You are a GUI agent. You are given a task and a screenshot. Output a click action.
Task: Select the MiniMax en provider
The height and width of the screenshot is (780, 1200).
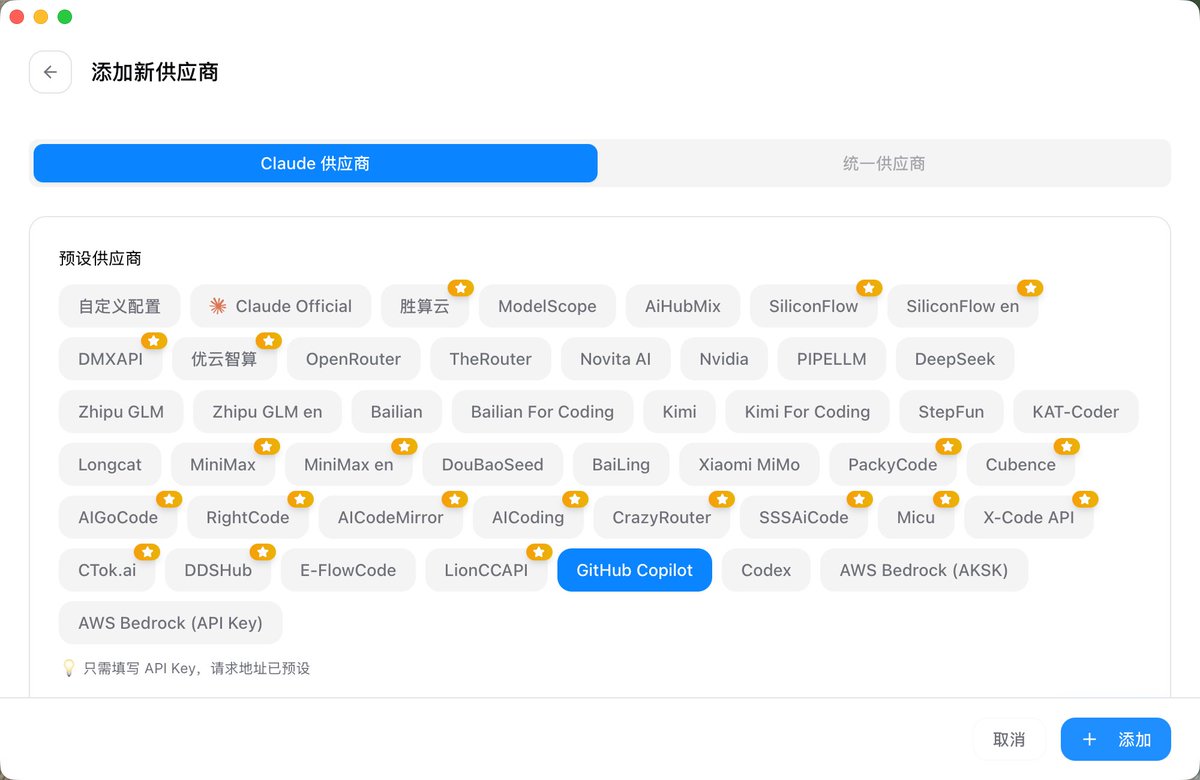[x=349, y=464]
